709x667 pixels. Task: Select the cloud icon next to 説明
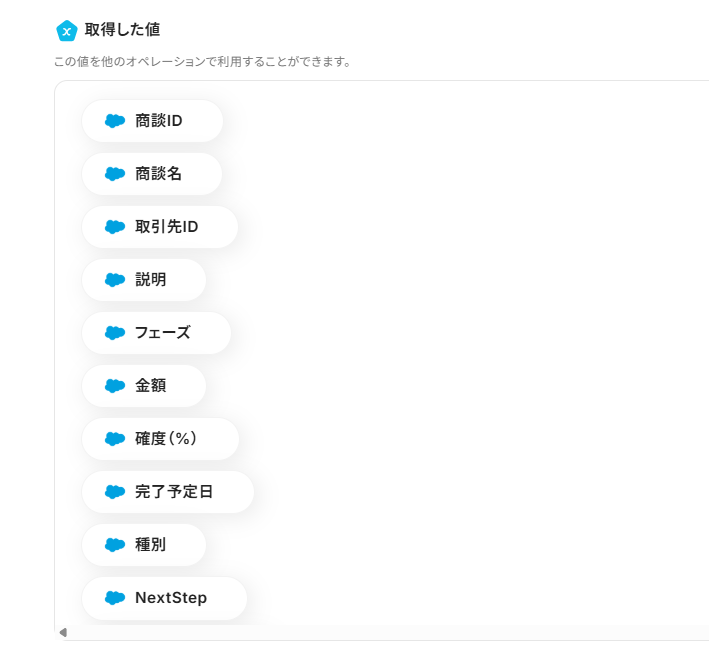click(115, 280)
